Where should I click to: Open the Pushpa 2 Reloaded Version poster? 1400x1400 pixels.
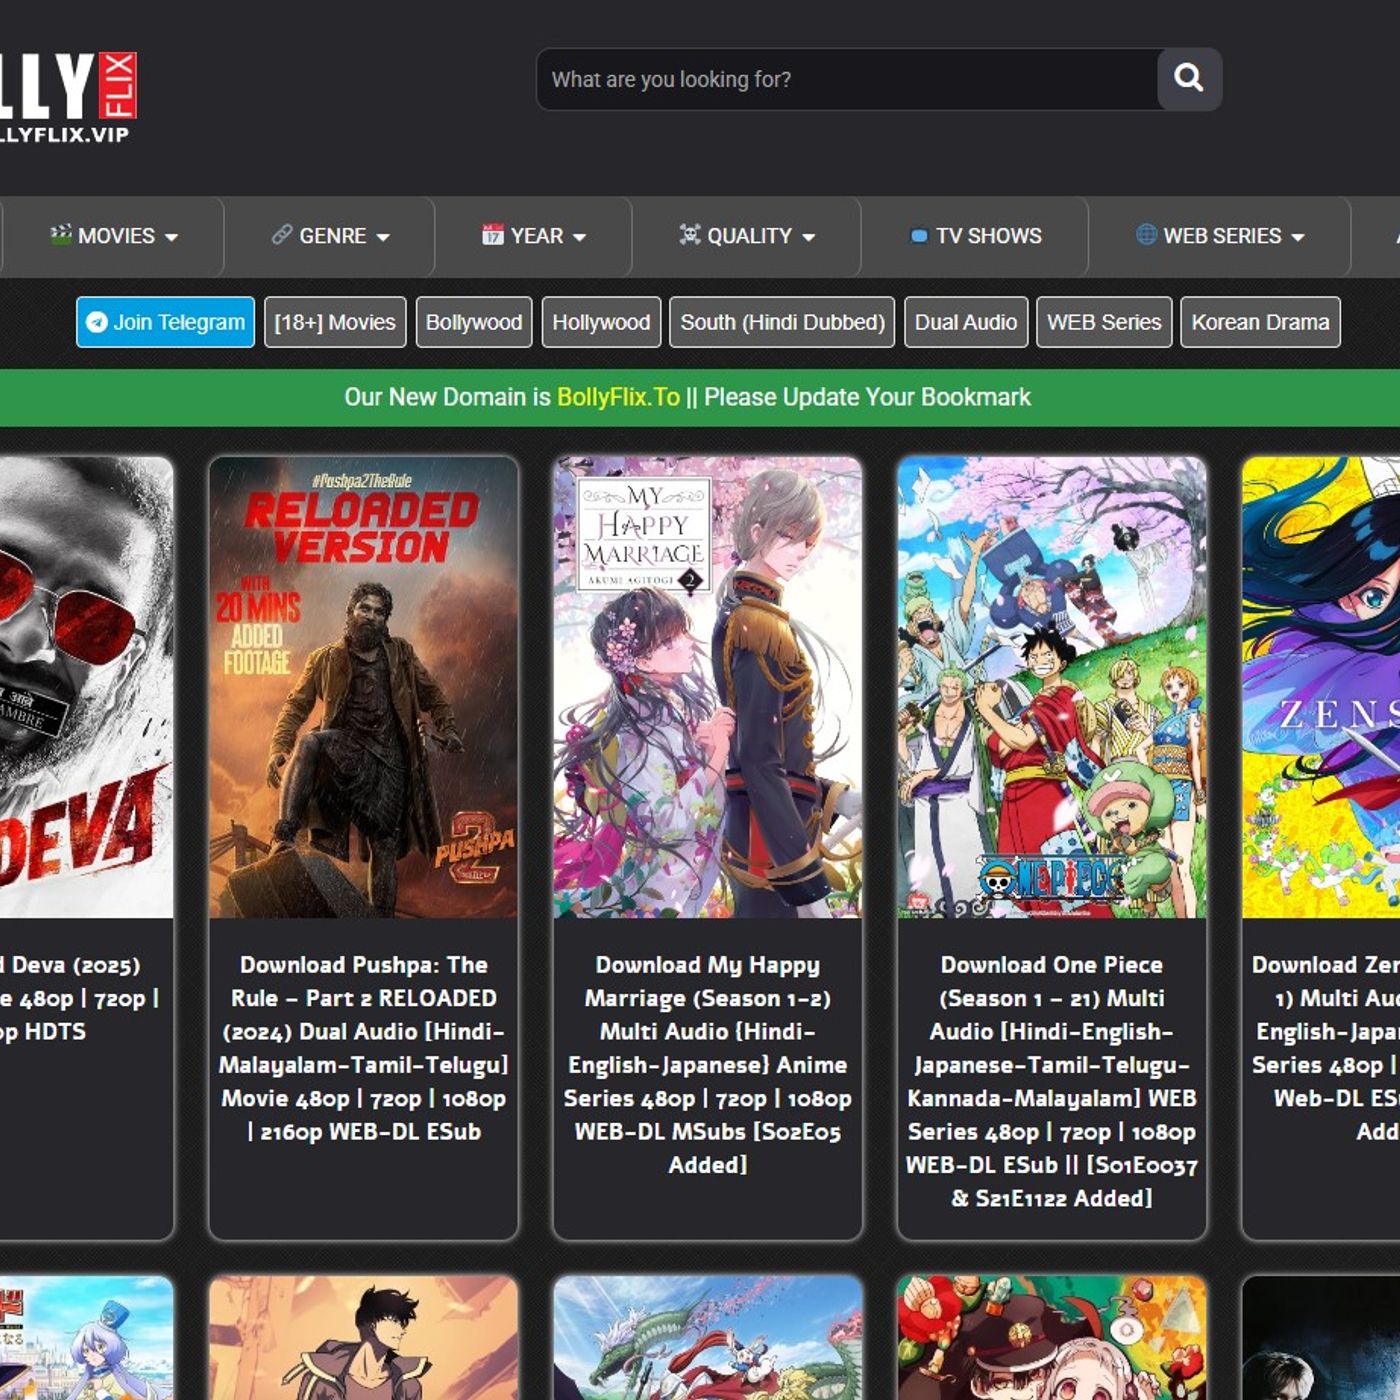364,688
